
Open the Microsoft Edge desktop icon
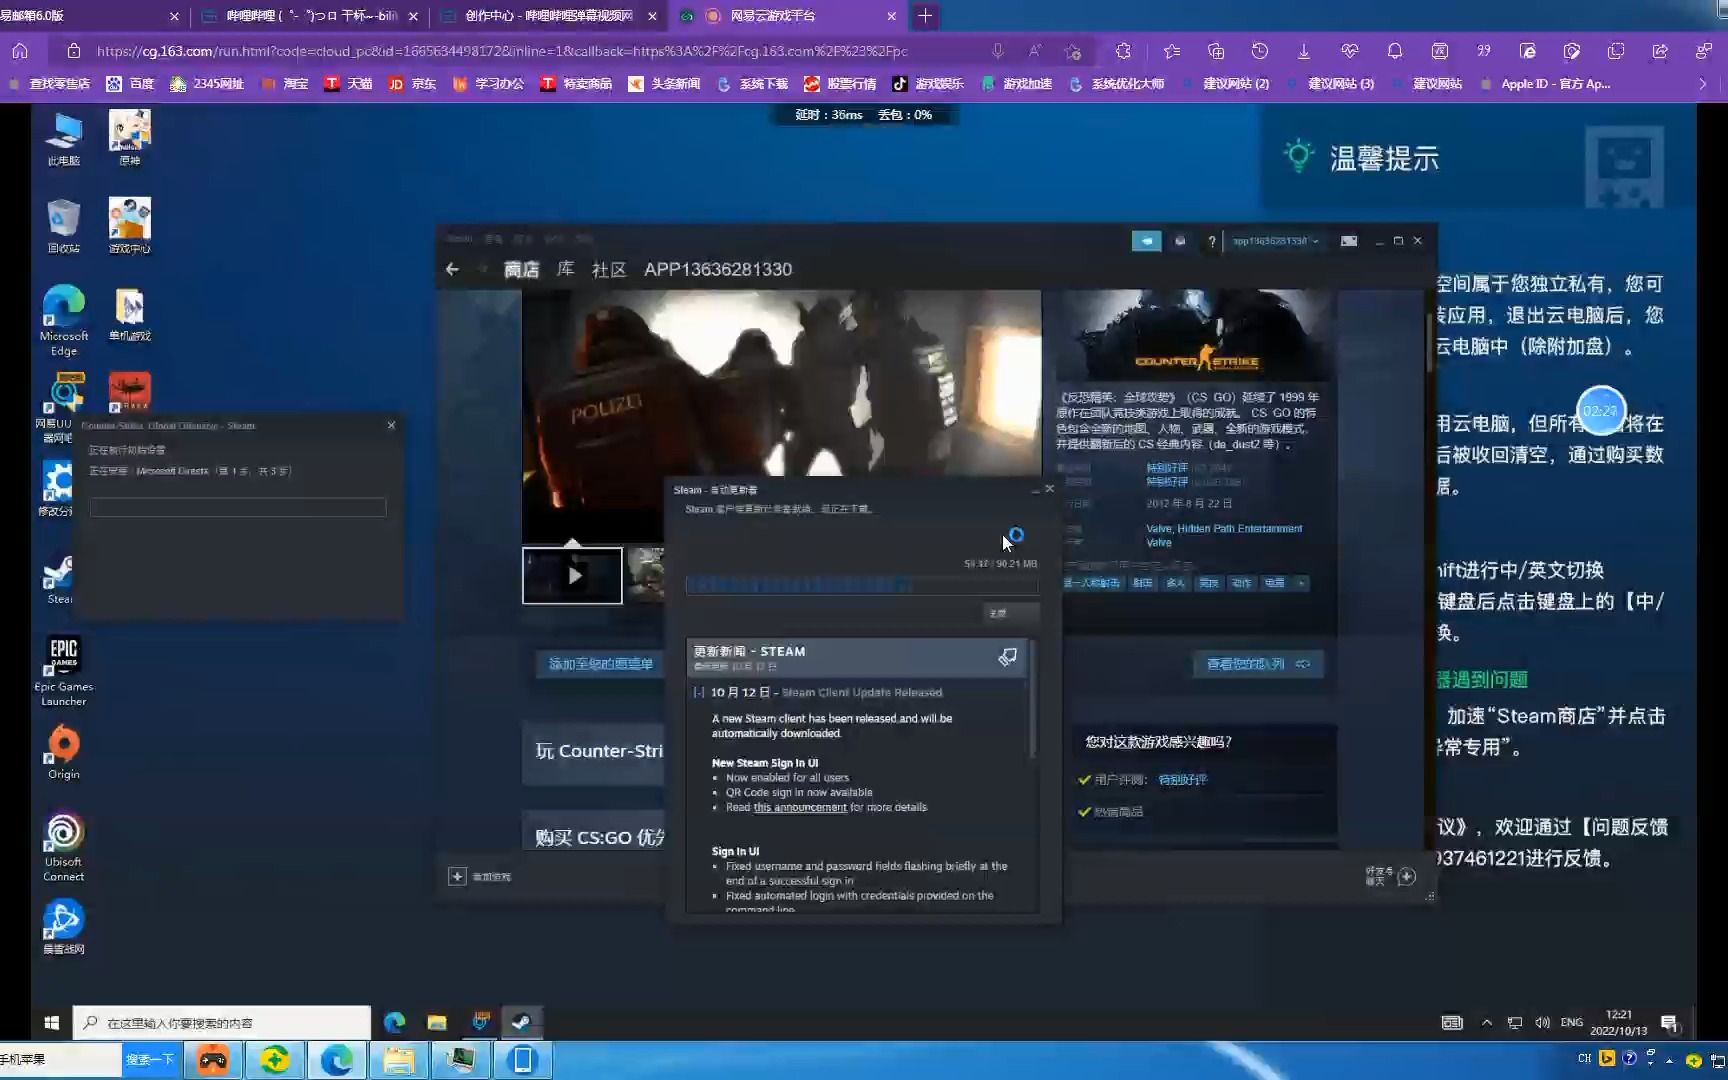pyautogui.click(x=63, y=320)
